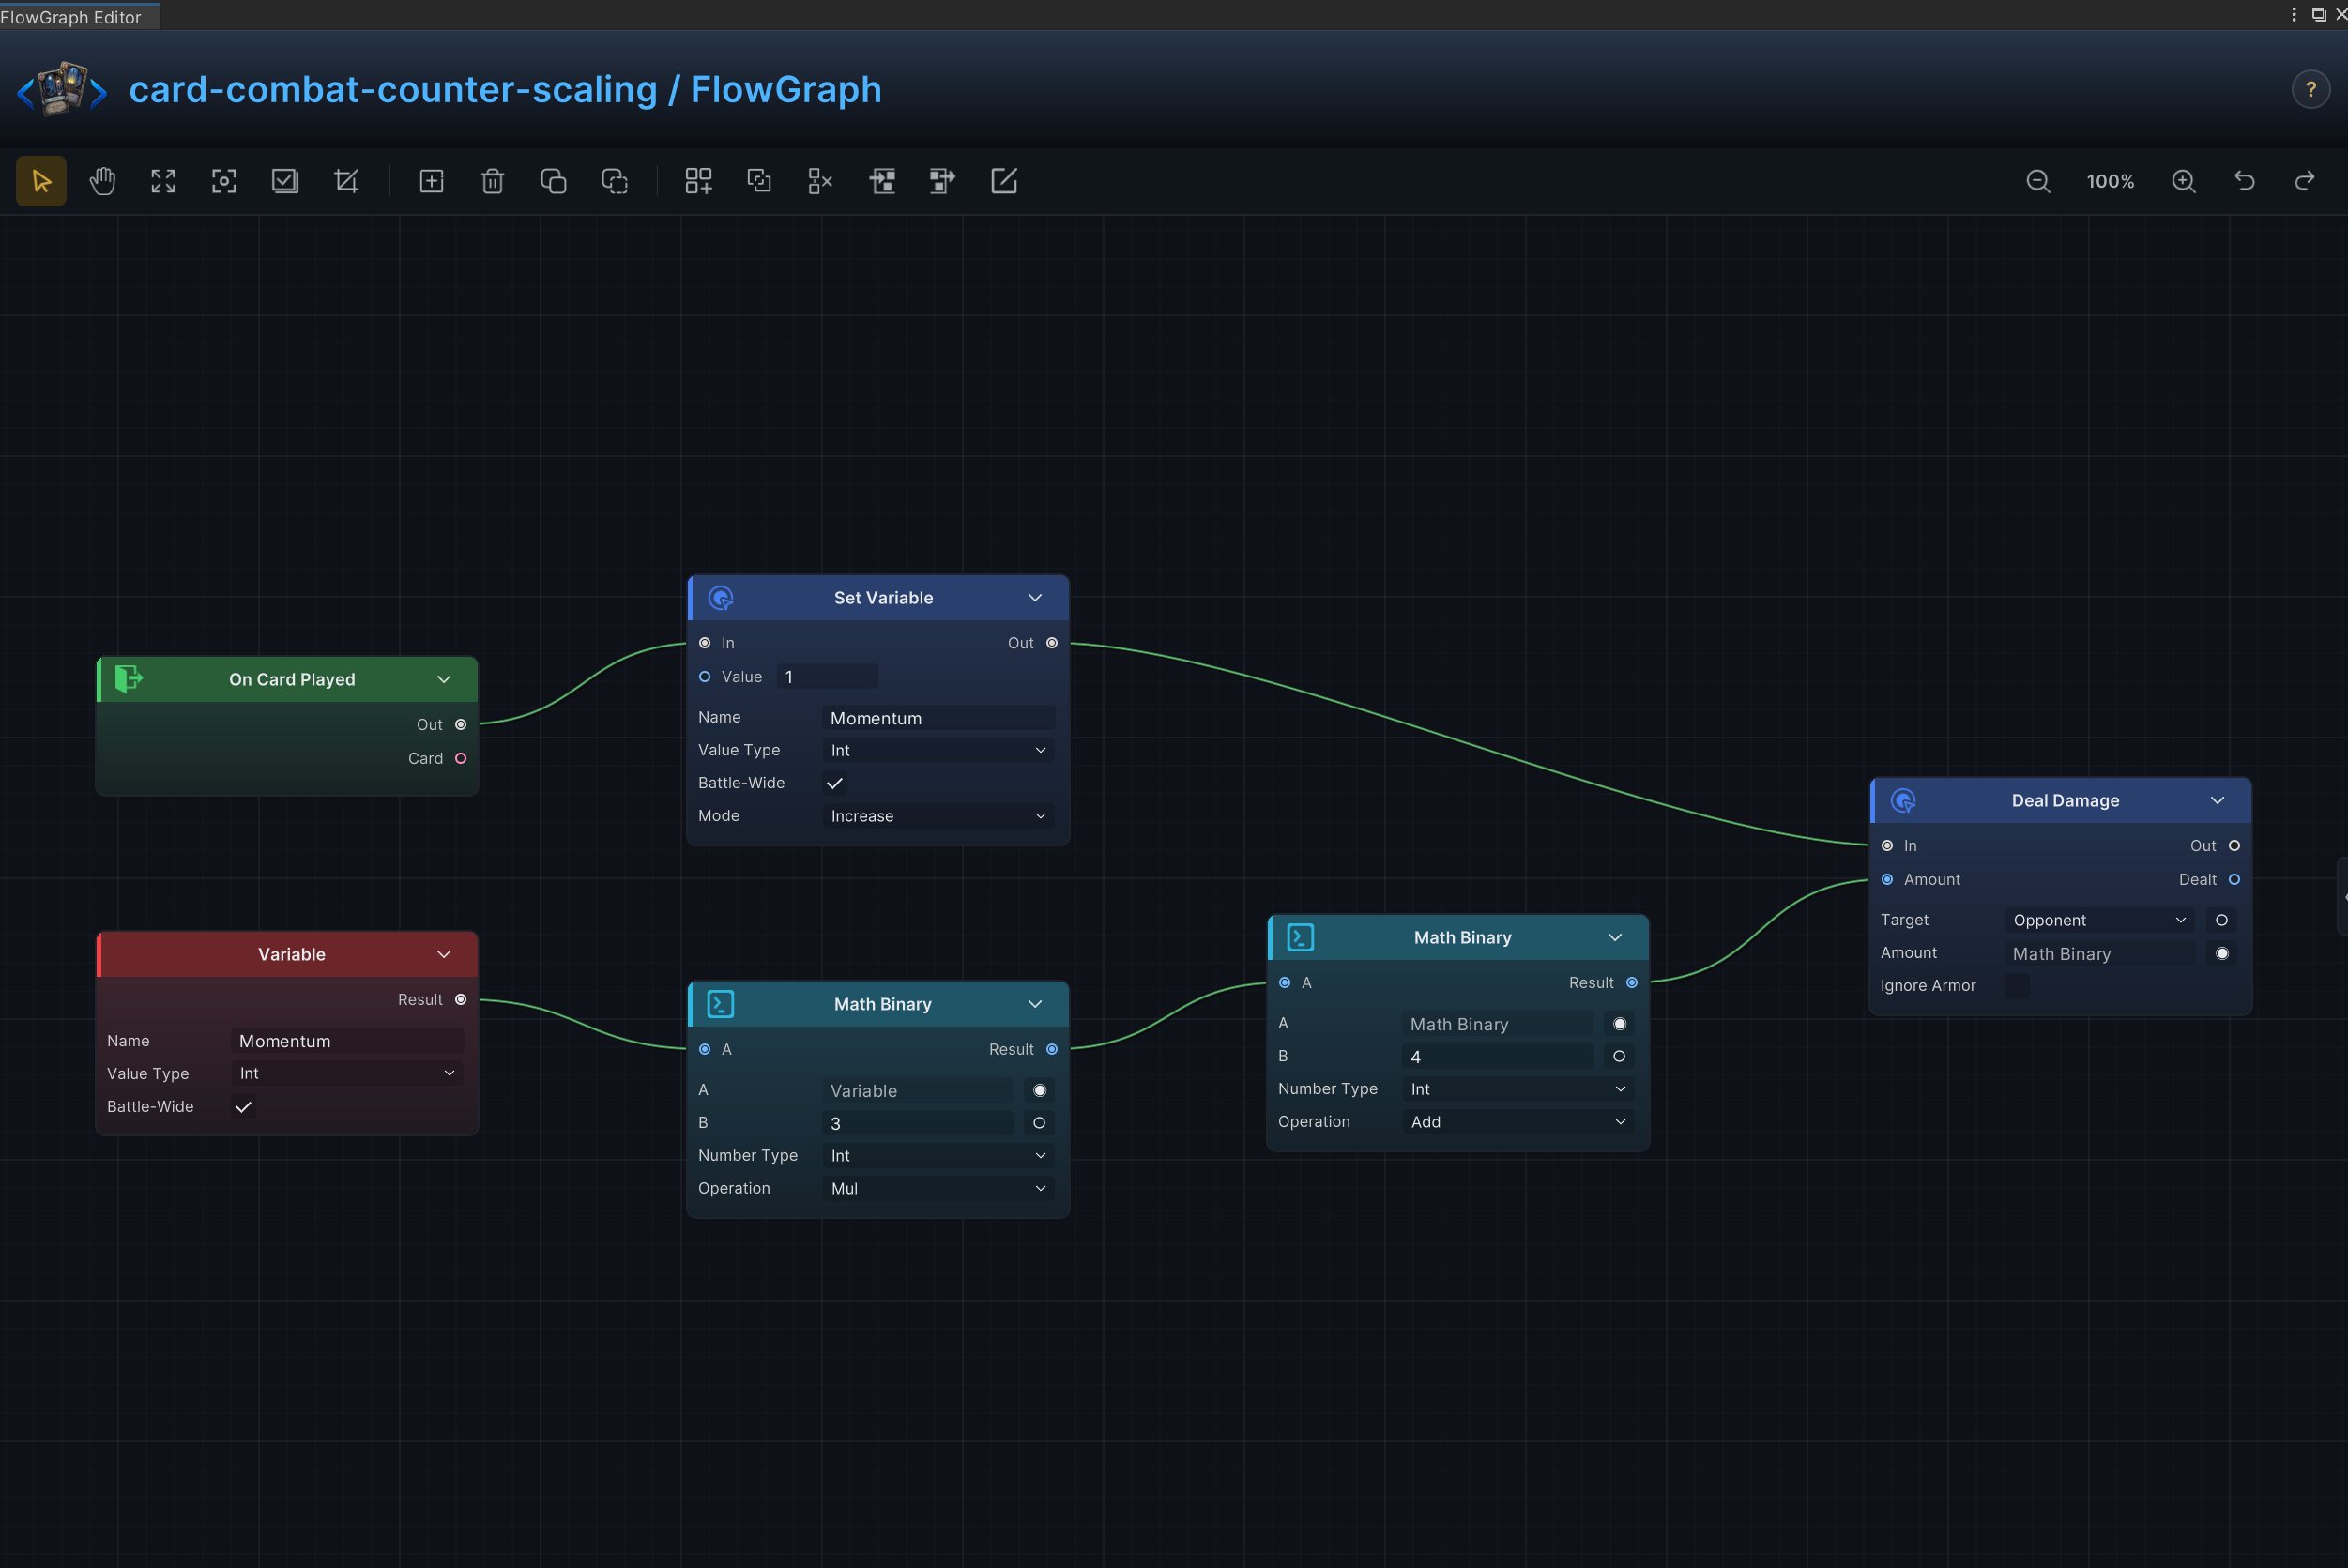Collapse the On Card Played node
Viewport: 2348px width, 1568px height.
point(444,679)
